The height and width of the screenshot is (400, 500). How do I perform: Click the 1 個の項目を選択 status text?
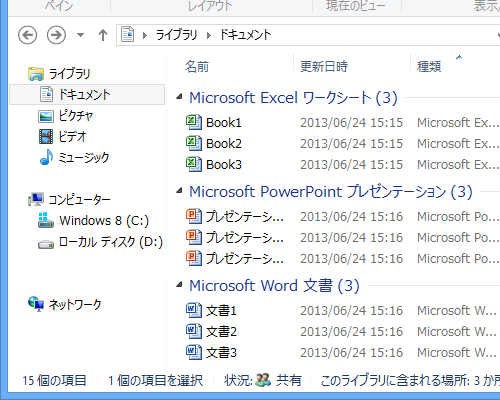tap(155, 380)
